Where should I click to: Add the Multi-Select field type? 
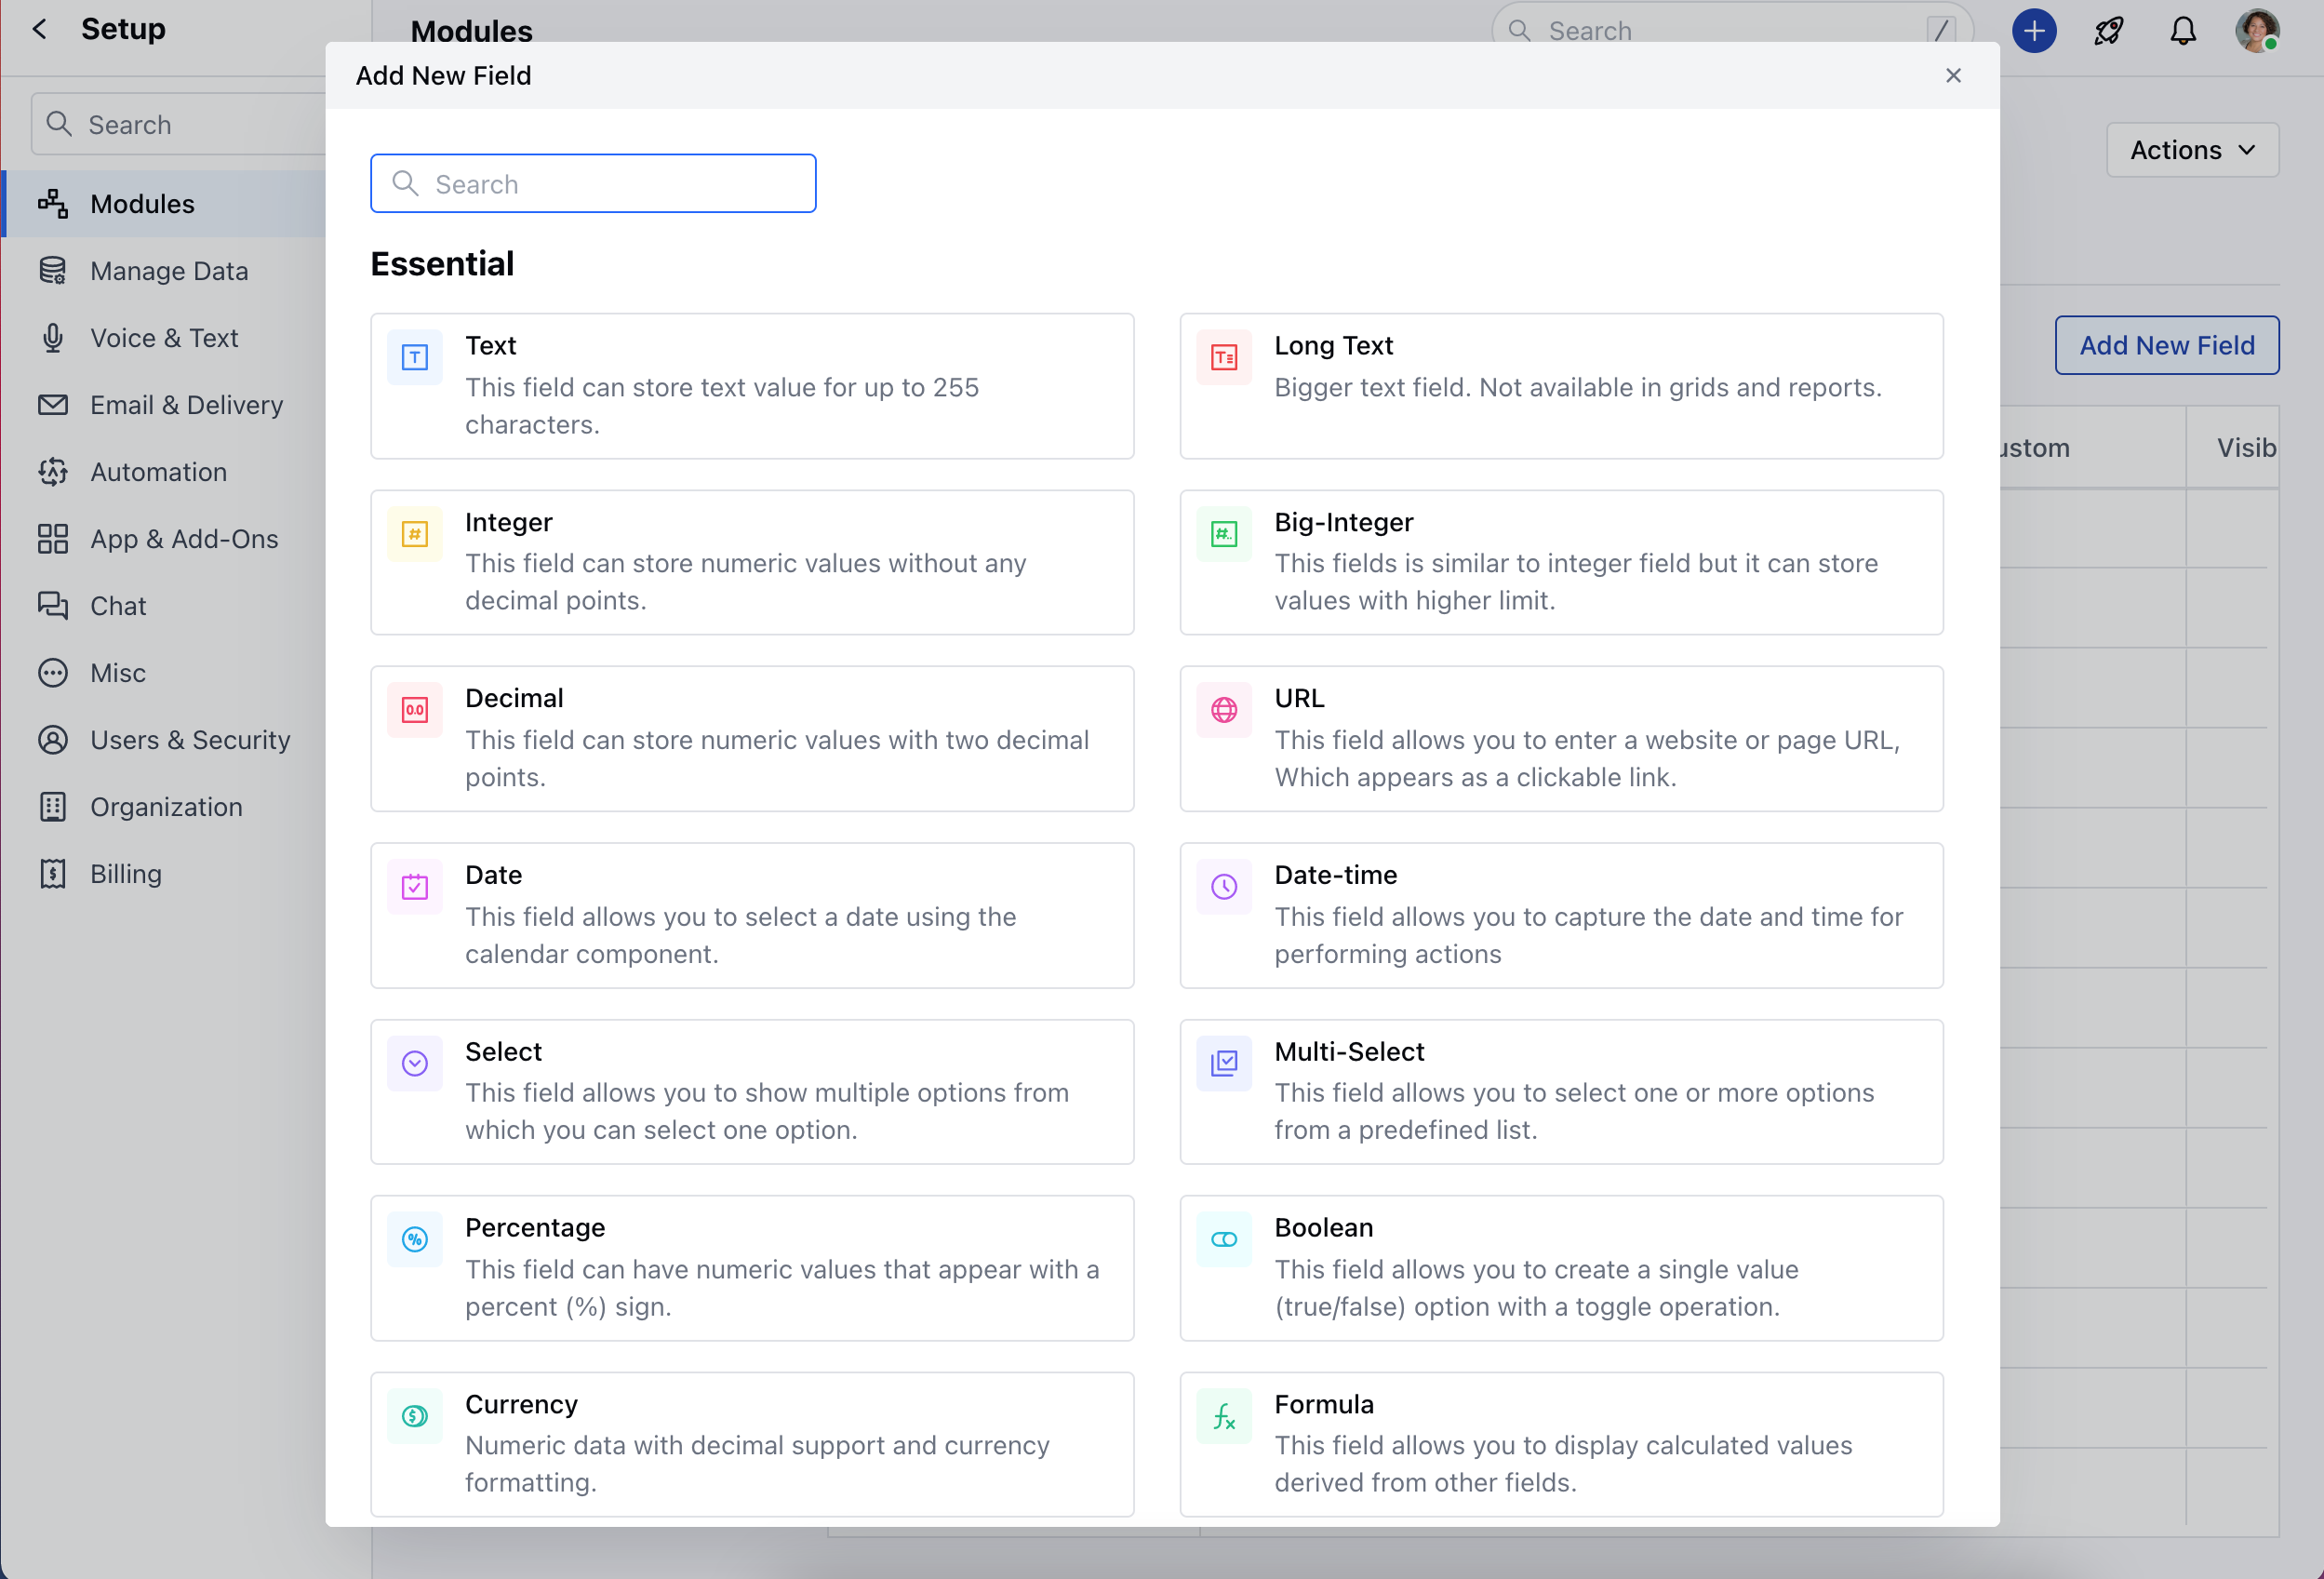[1560, 1091]
